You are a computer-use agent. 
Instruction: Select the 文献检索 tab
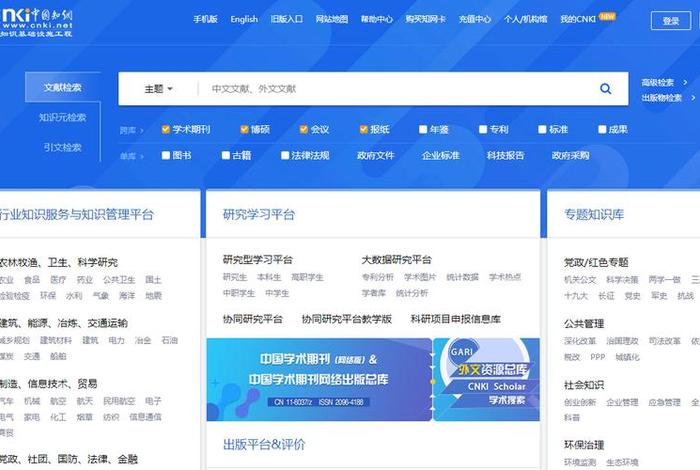[x=63, y=87]
